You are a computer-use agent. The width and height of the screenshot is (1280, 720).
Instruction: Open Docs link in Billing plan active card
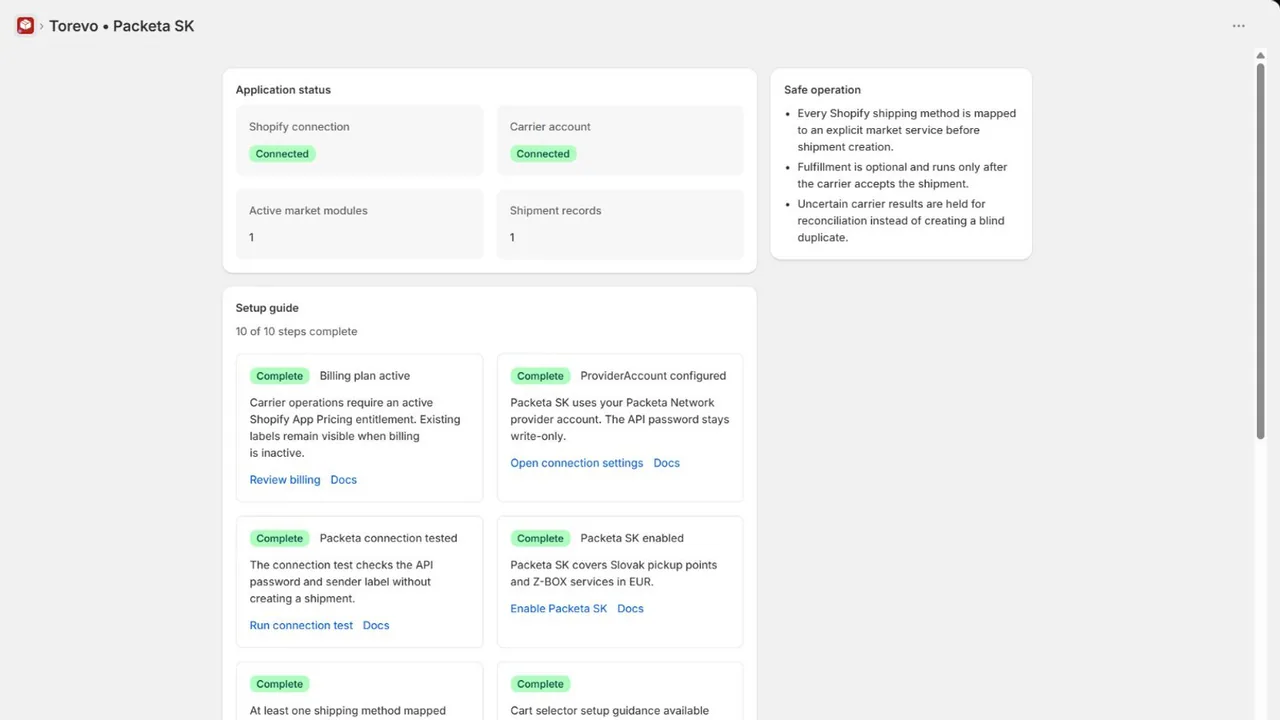[x=343, y=480]
